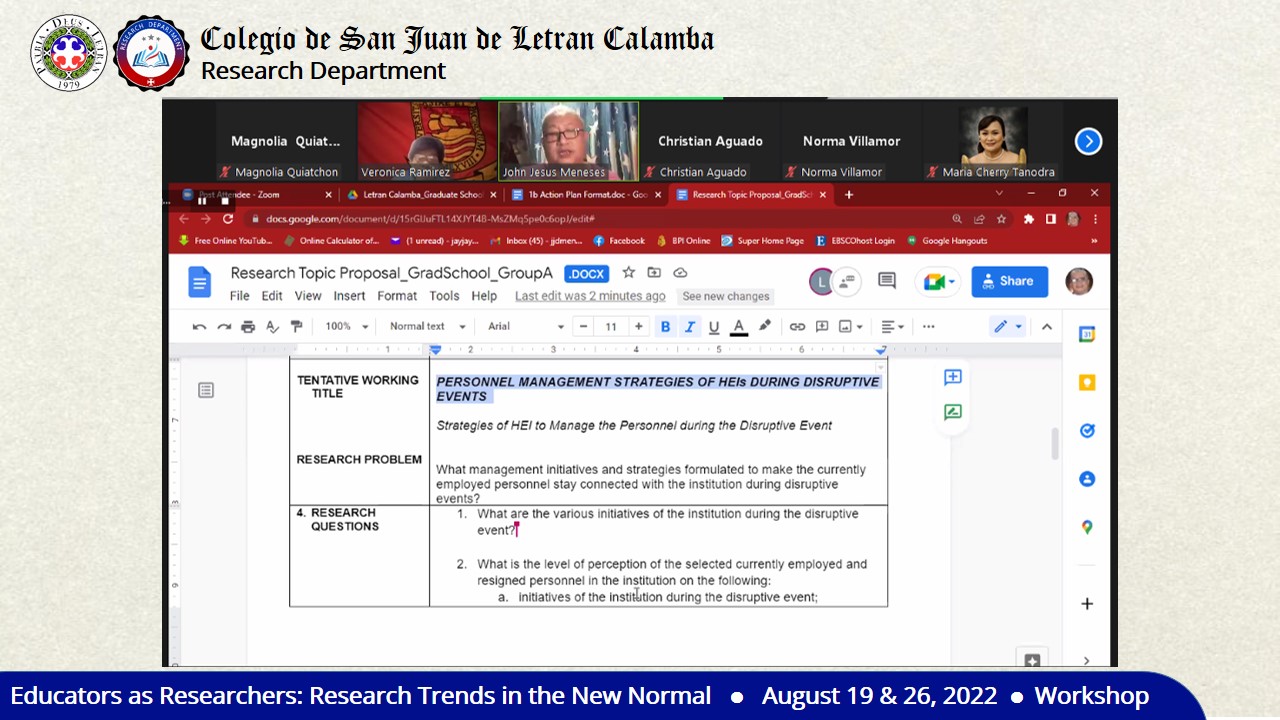Expand the 100% zoom dropdown
This screenshot has height=720, width=1280.
point(346,327)
